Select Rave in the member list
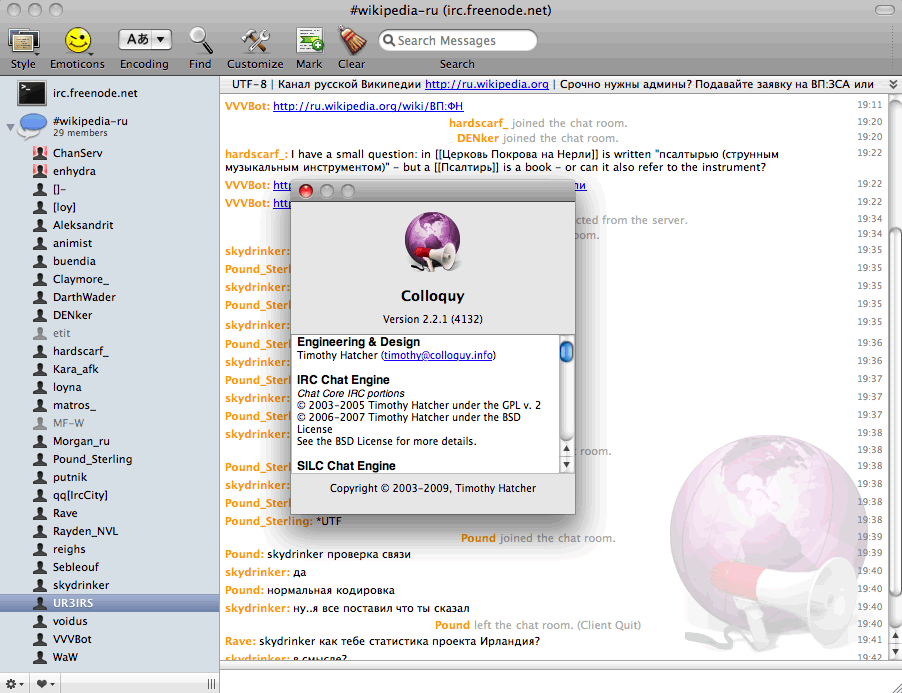The width and height of the screenshot is (902, 693). point(109,513)
